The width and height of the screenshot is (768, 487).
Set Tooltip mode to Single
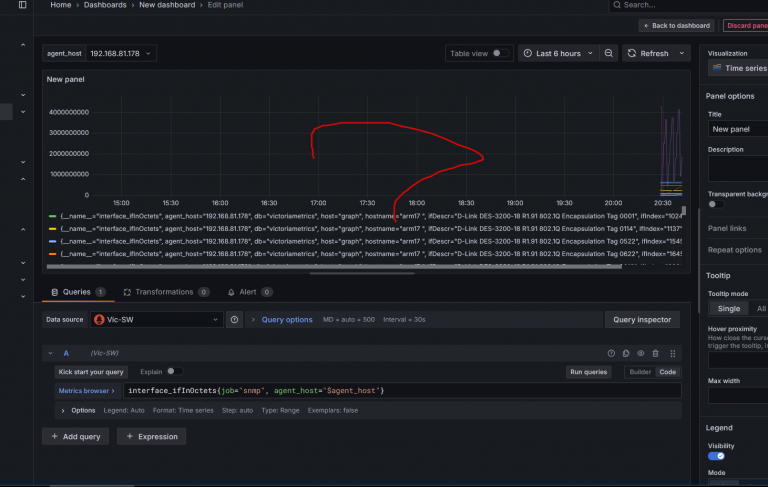click(x=728, y=309)
